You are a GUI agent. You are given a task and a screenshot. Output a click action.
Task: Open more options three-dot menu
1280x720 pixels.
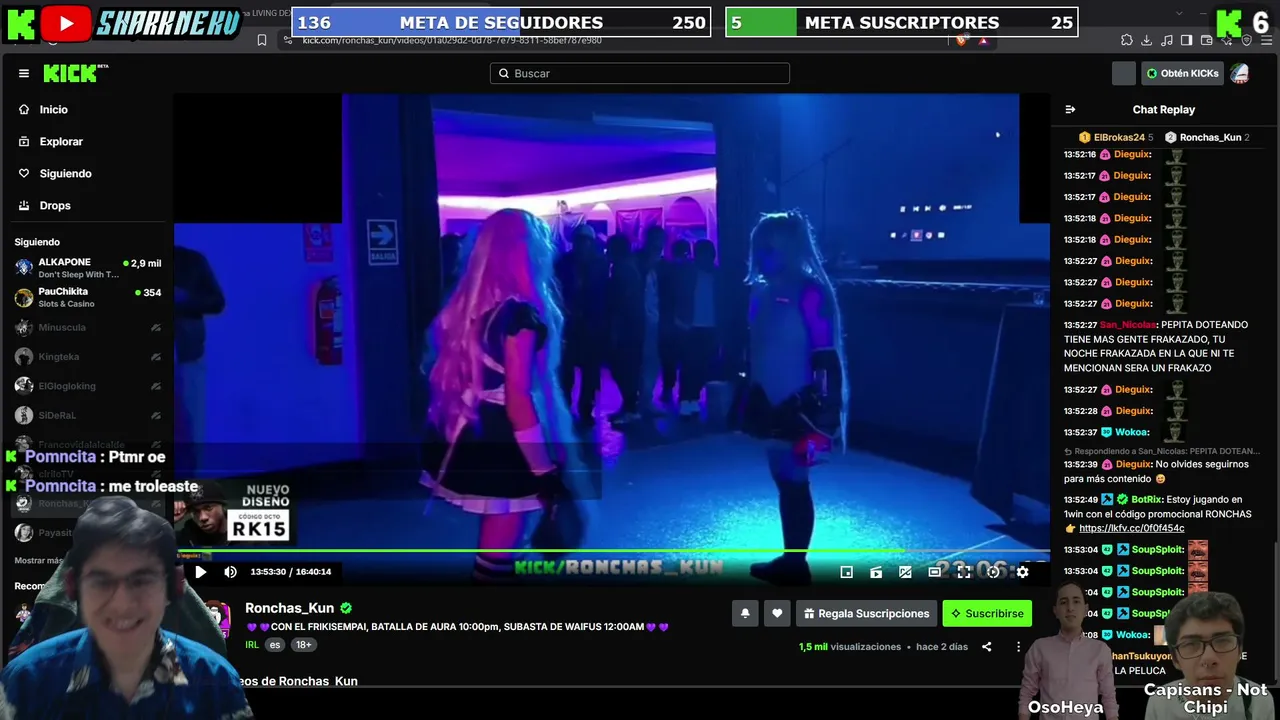1019,647
